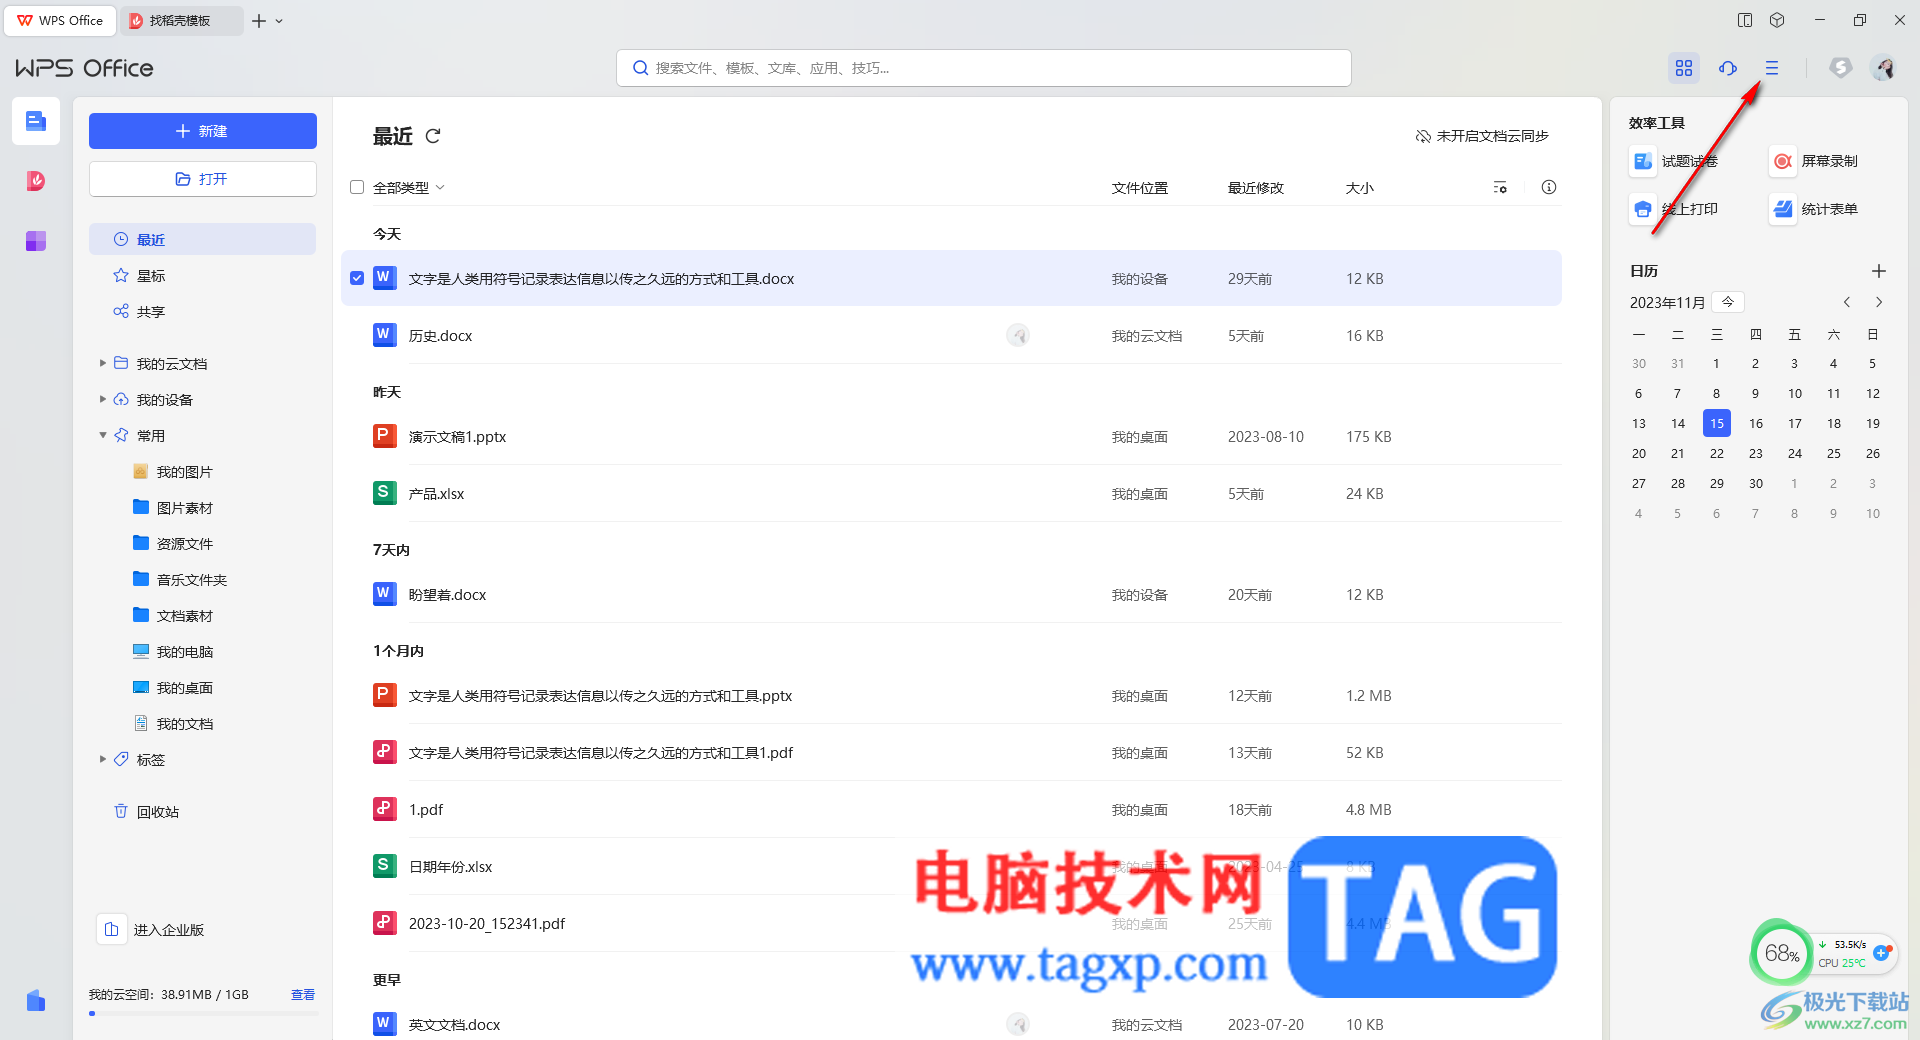Open the new tab dropdown arrow
Screen dimensions: 1920x1040
[x=279, y=21]
